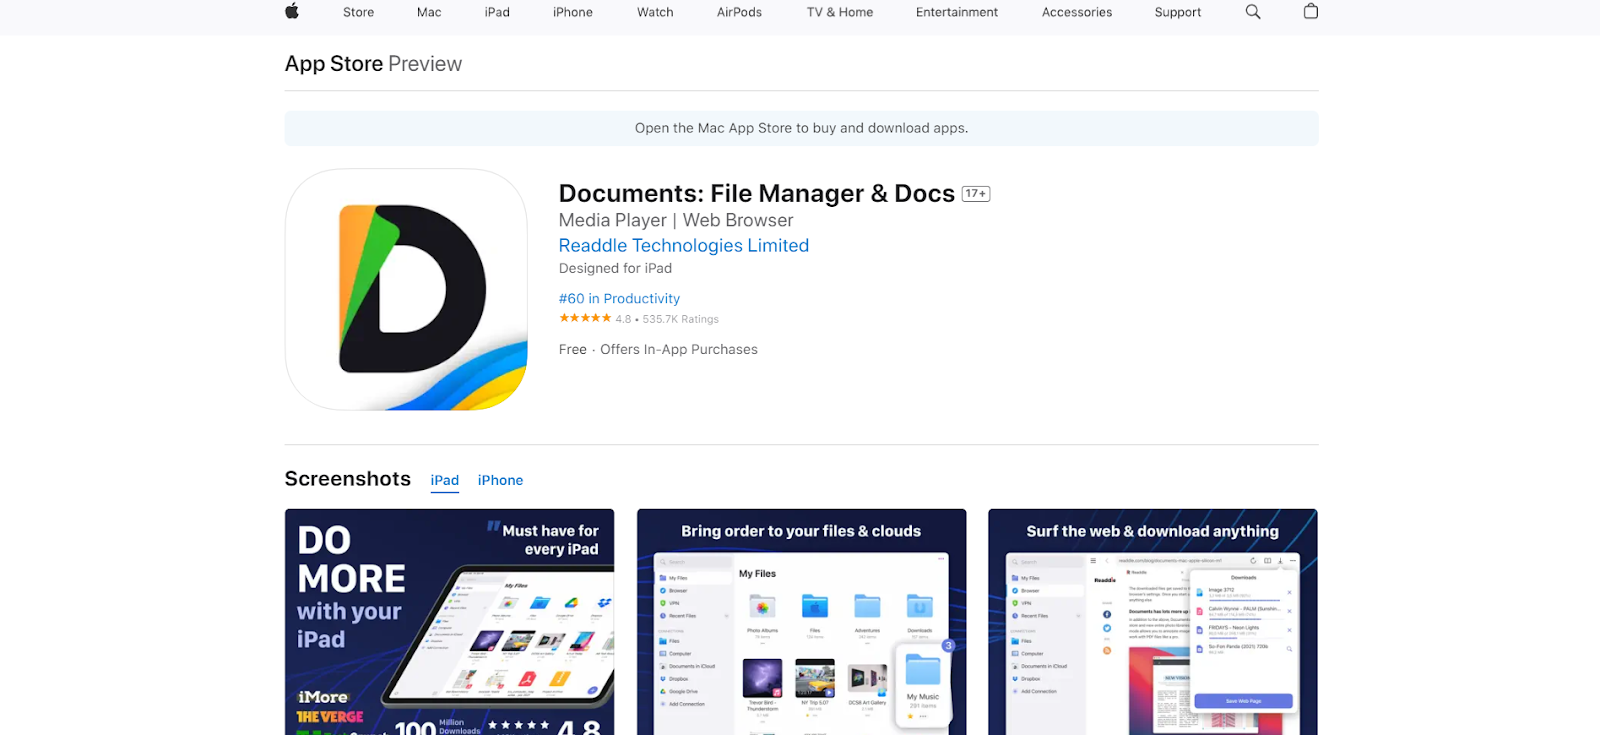Screen dimensions: 1600x735
Task: Open the Watch menu
Action: pyautogui.click(x=655, y=12)
